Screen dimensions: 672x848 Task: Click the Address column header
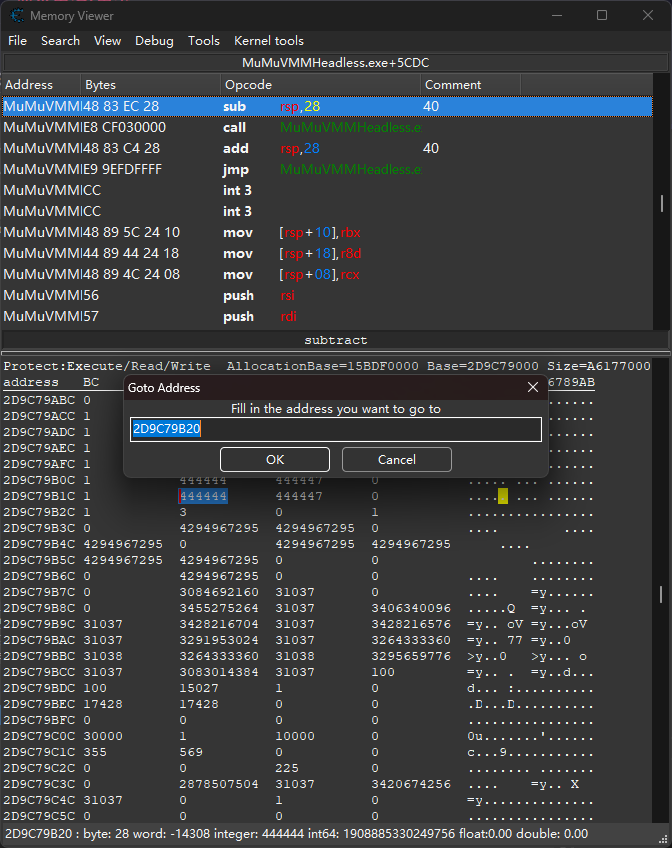coord(41,85)
